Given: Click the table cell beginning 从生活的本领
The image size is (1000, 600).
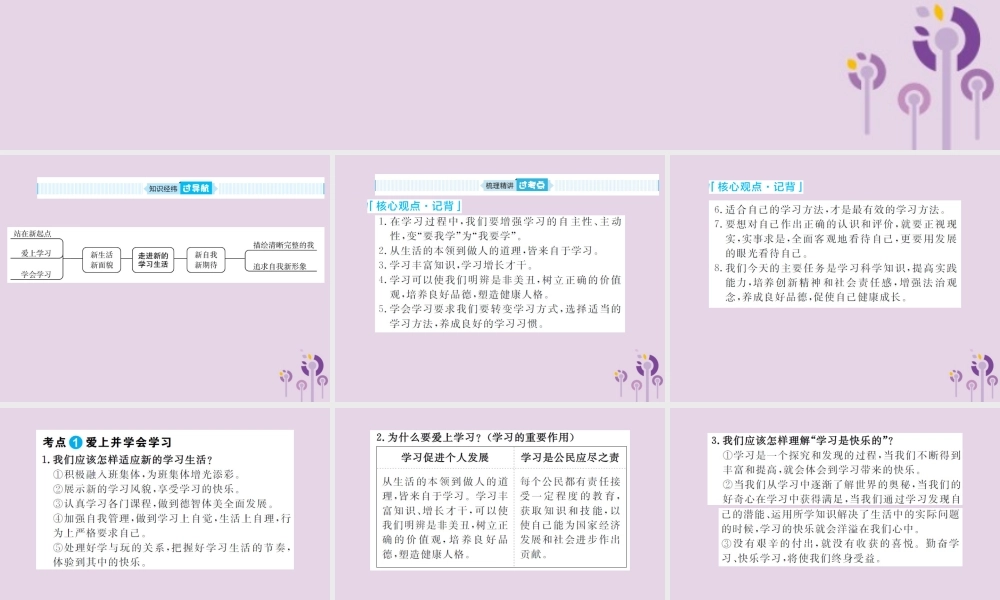Looking at the screenshot, I should pos(445,518).
